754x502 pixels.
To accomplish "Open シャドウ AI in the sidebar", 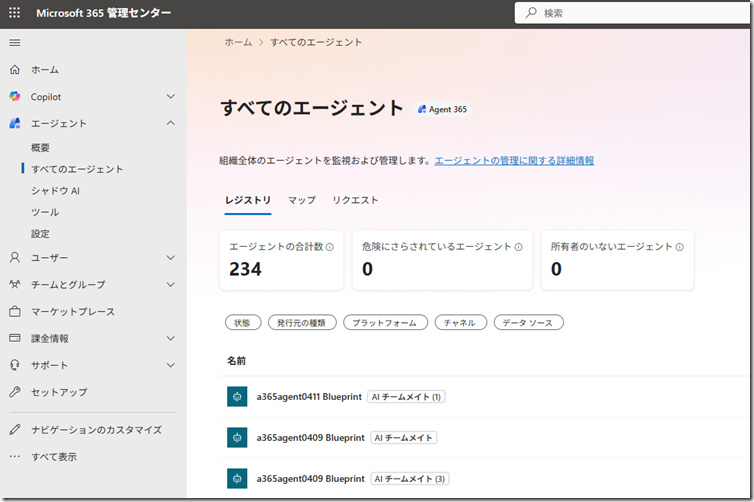I will coord(55,191).
